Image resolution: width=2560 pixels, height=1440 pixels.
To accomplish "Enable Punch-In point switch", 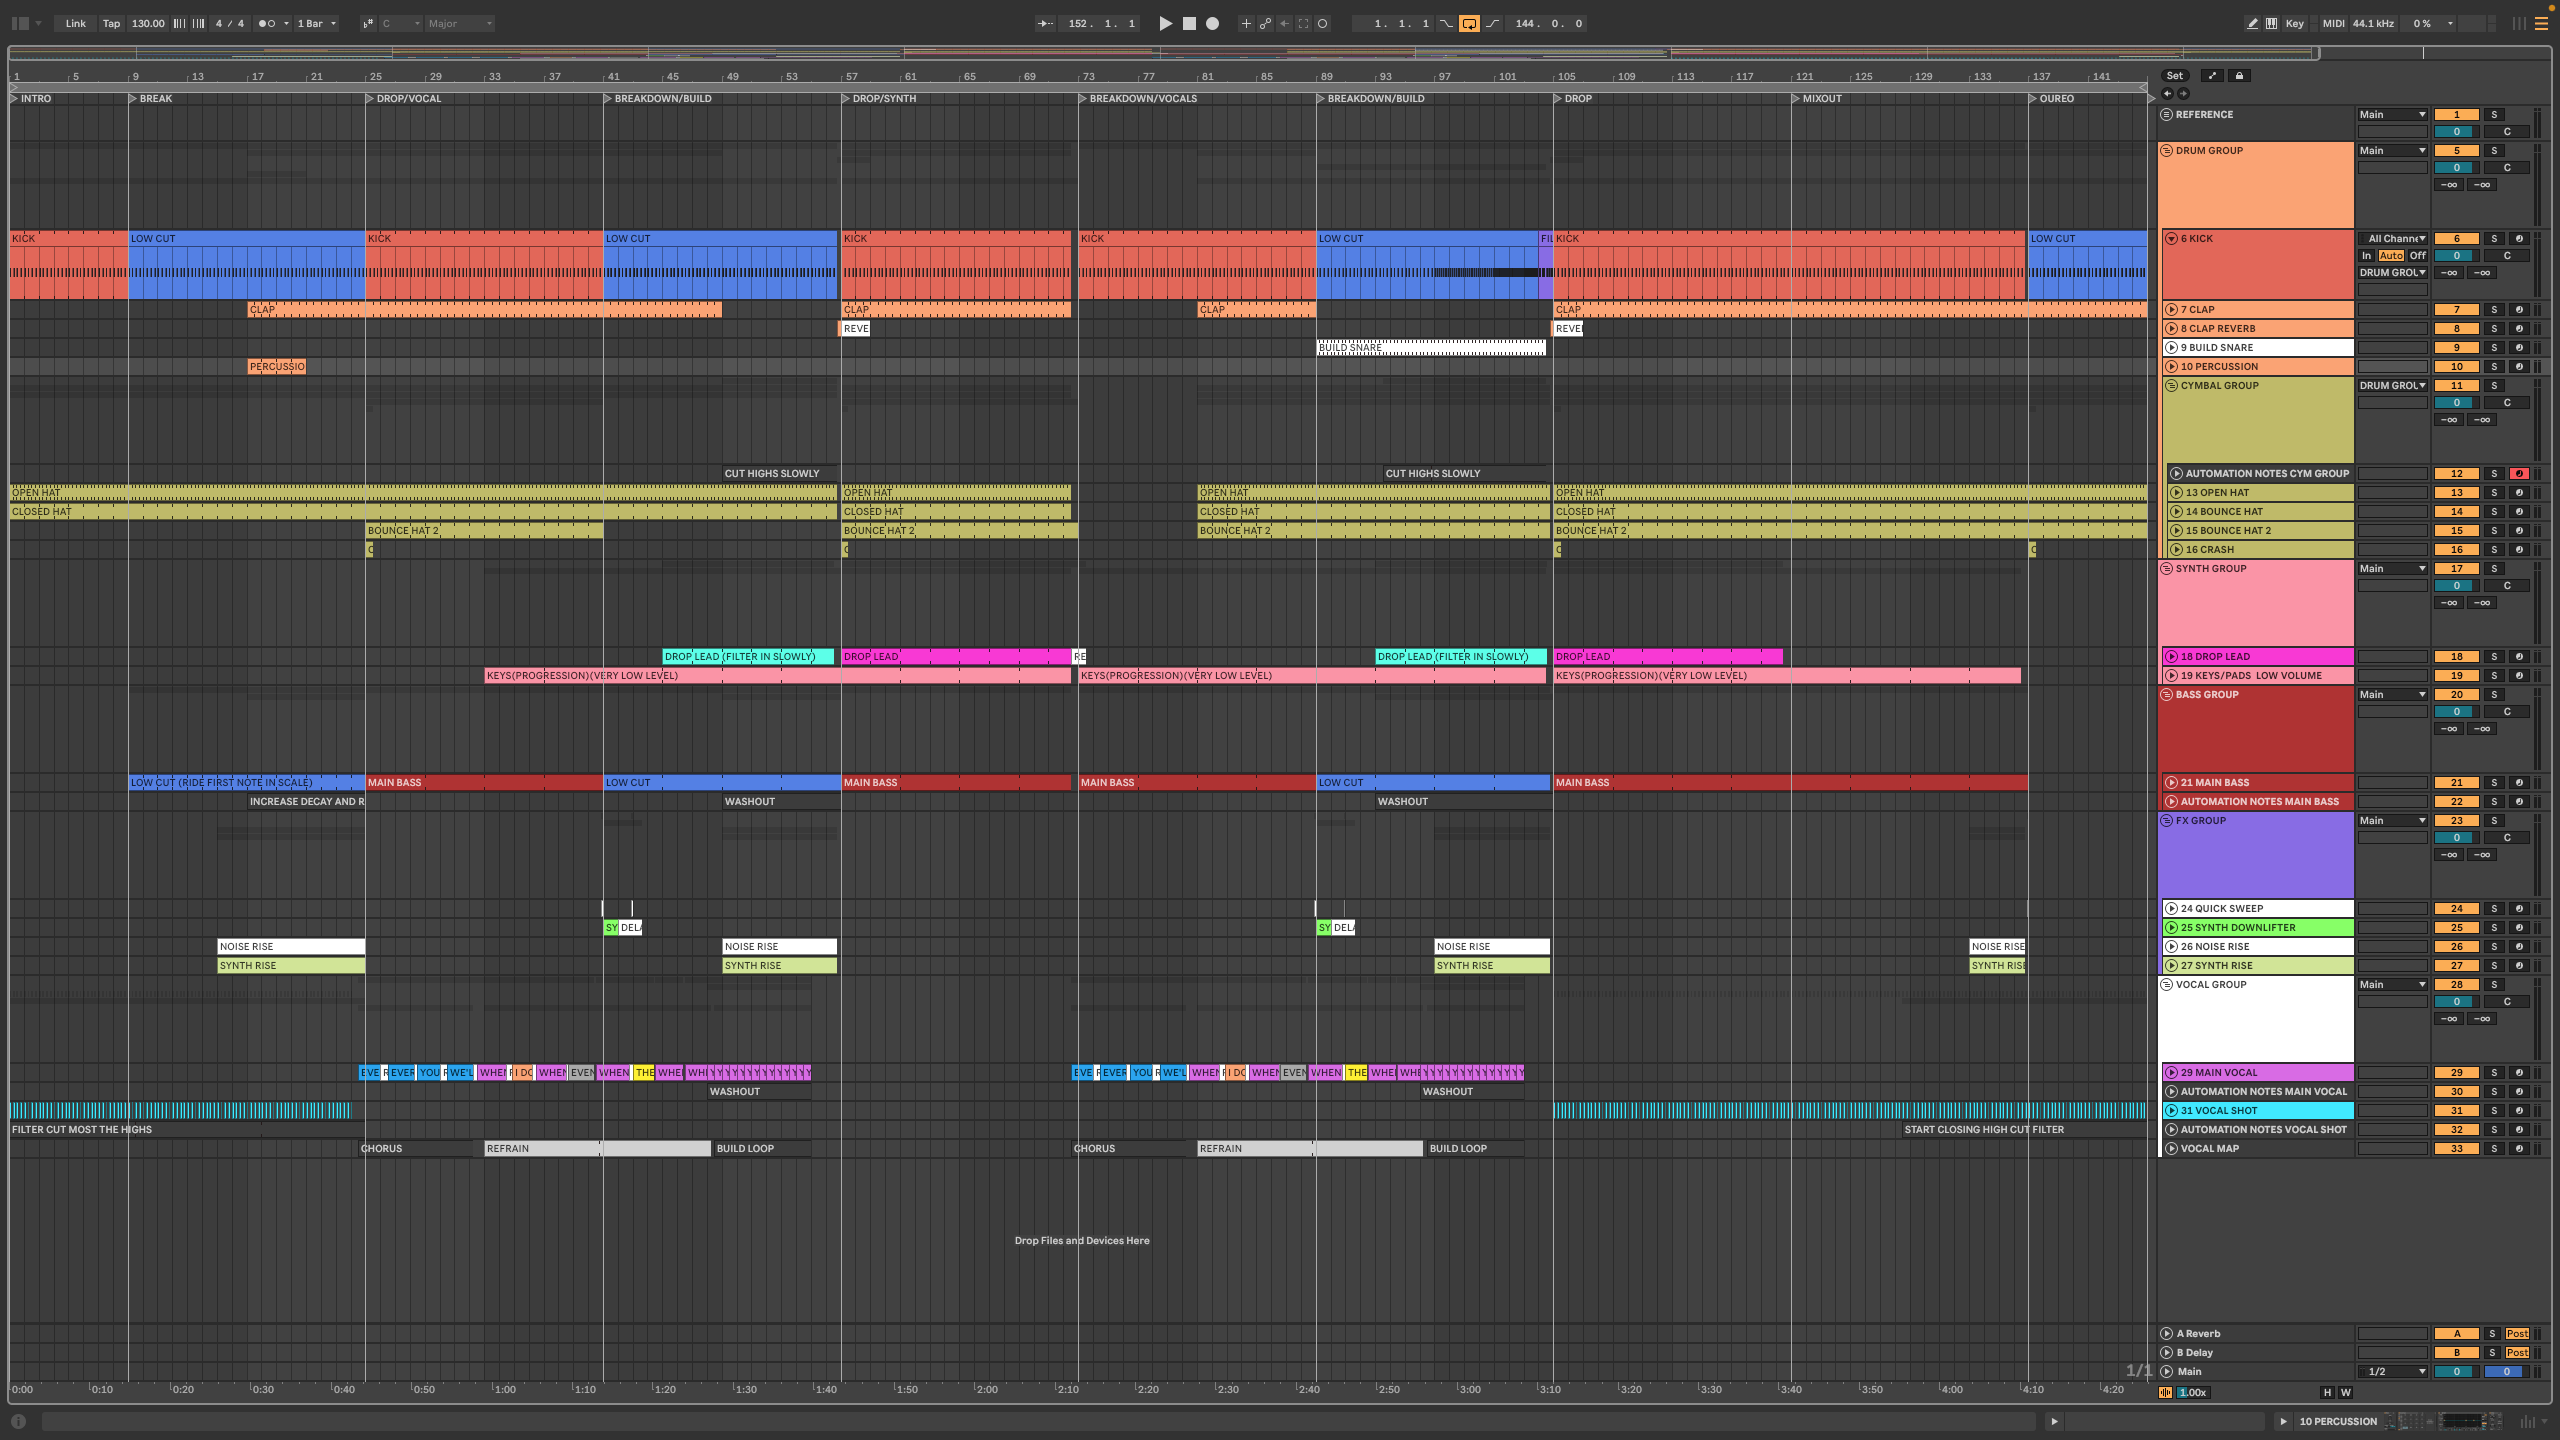I will (x=1446, y=23).
